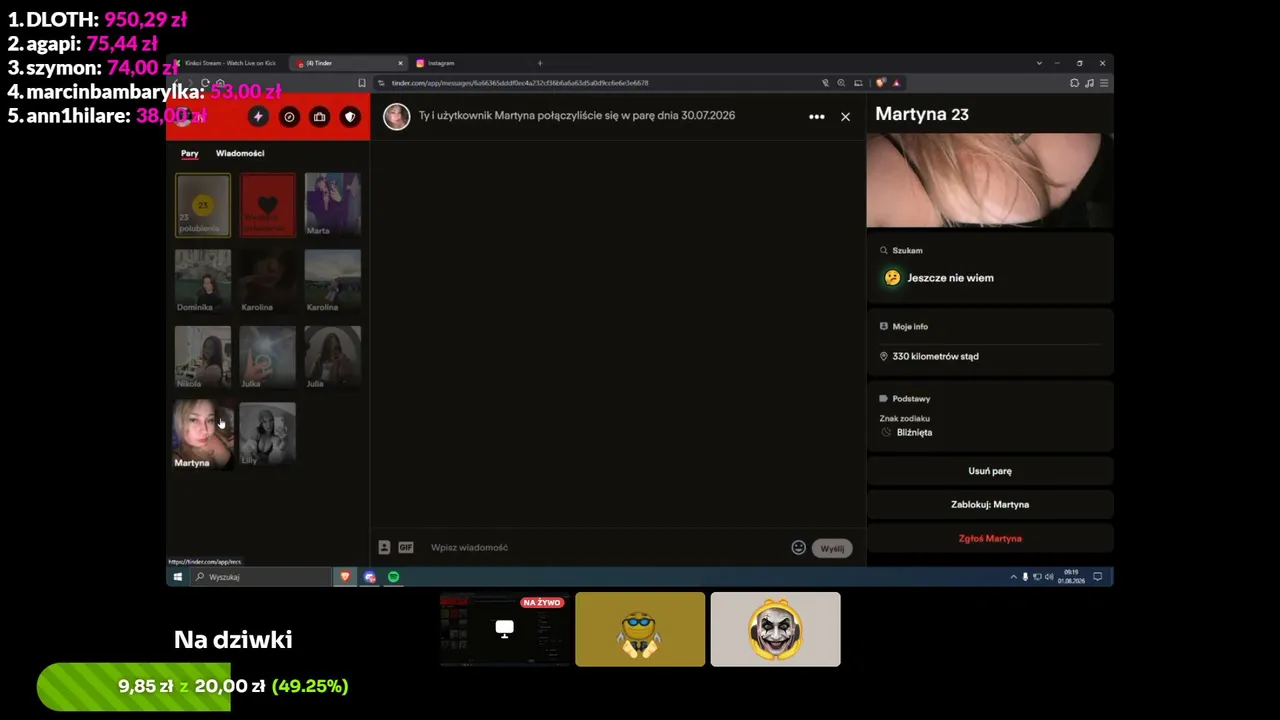
Task: Open the GIF picker
Action: point(406,547)
